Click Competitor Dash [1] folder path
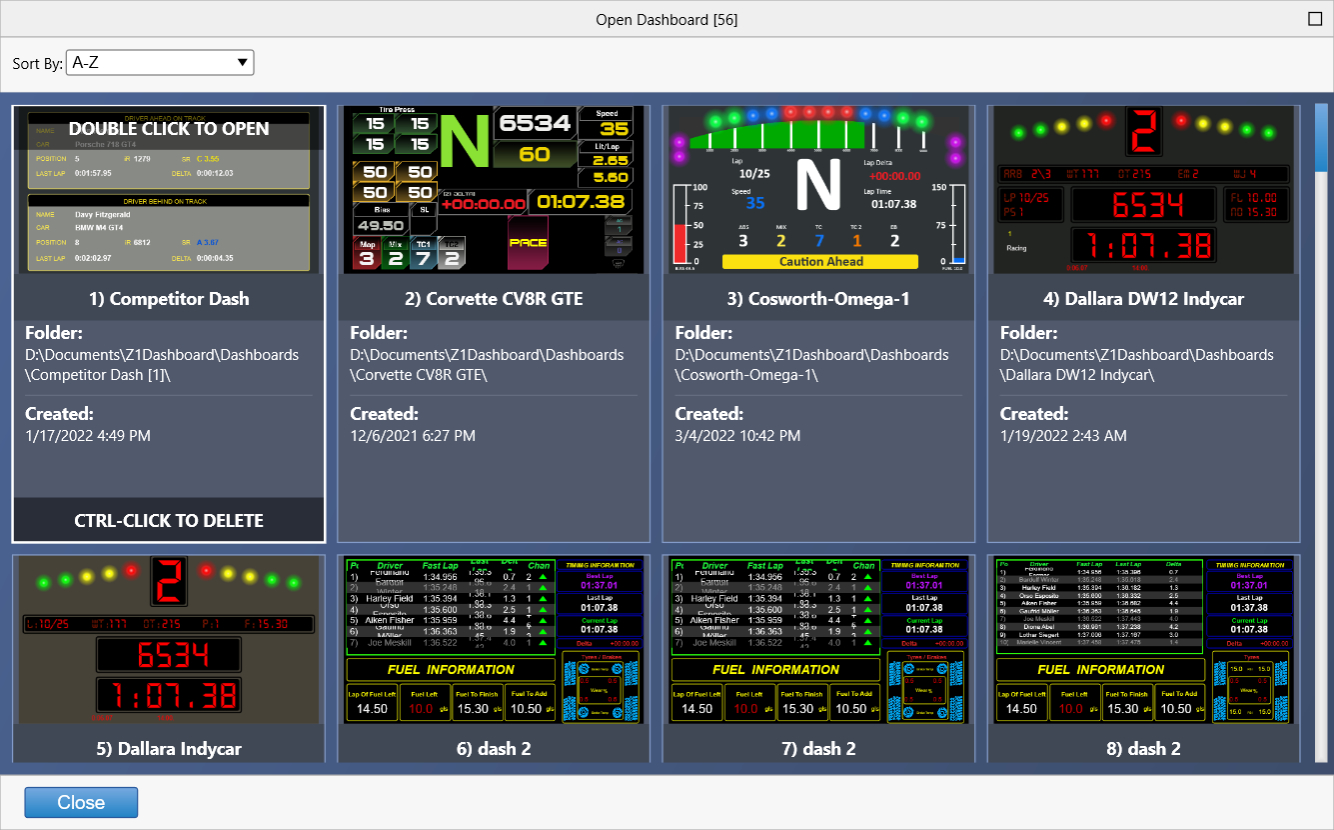The height and width of the screenshot is (830, 1334). point(162,365)
